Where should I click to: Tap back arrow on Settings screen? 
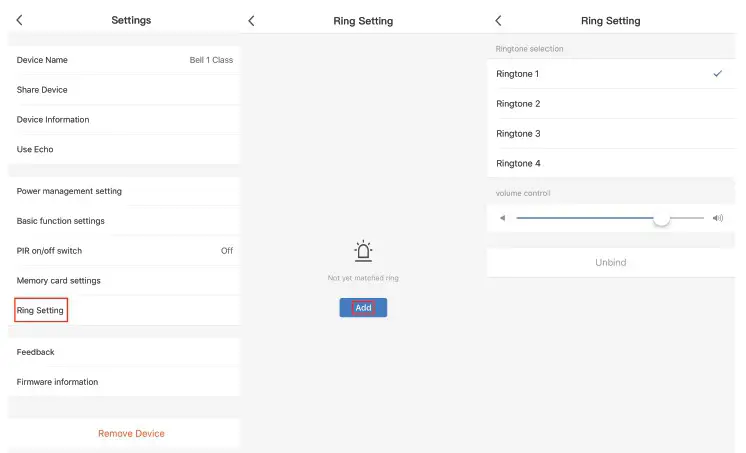[x=19, y=20]
